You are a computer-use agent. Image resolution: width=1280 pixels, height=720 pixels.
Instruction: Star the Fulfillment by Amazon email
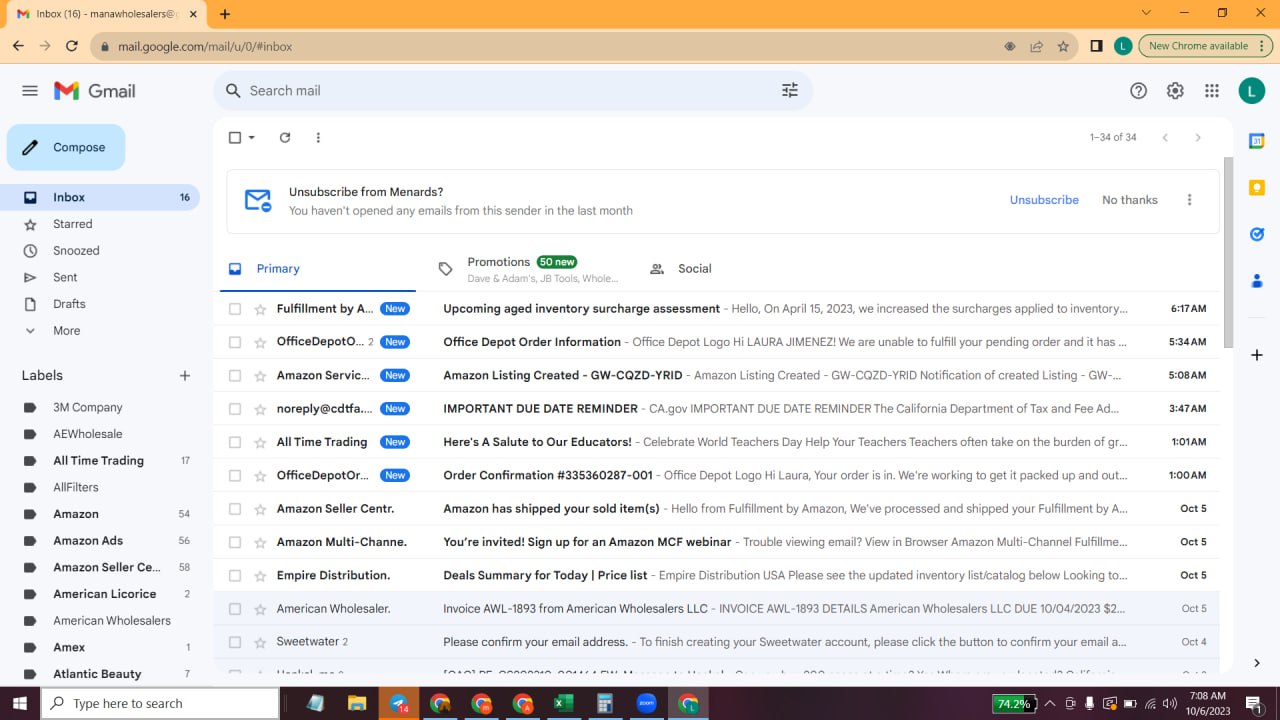coord(260,309)
